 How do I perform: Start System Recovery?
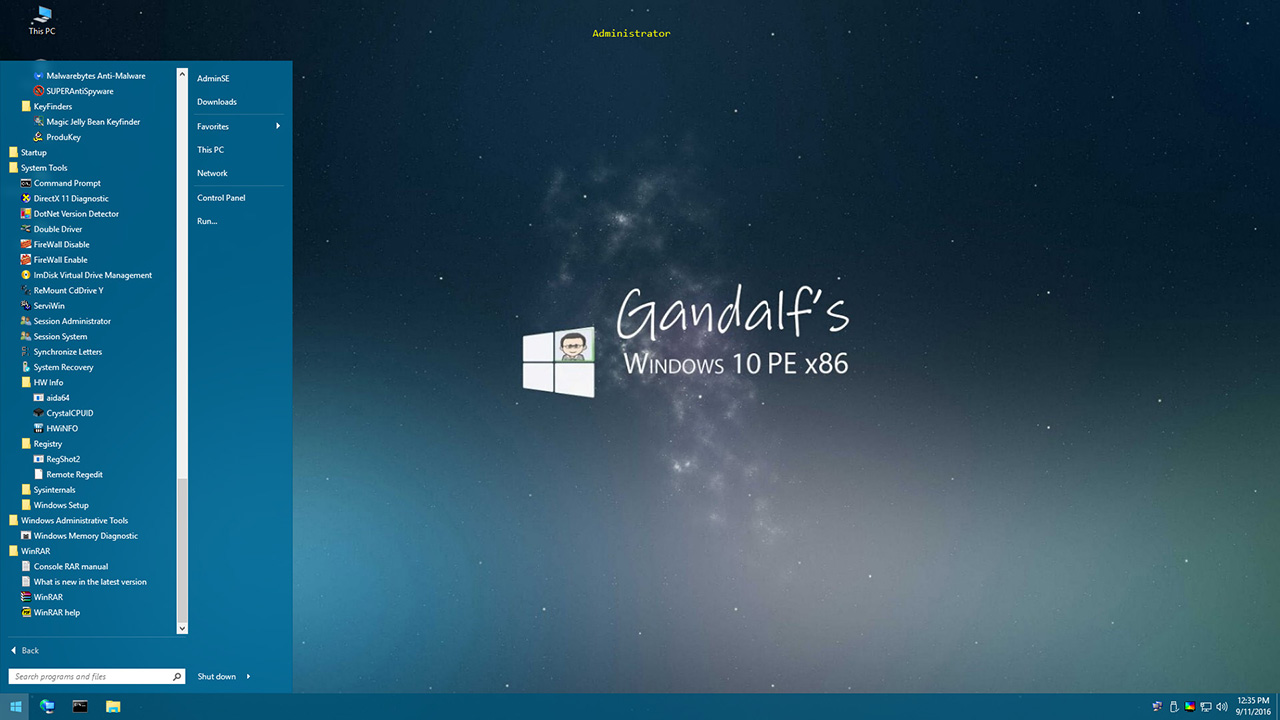(x=57, y=367)
